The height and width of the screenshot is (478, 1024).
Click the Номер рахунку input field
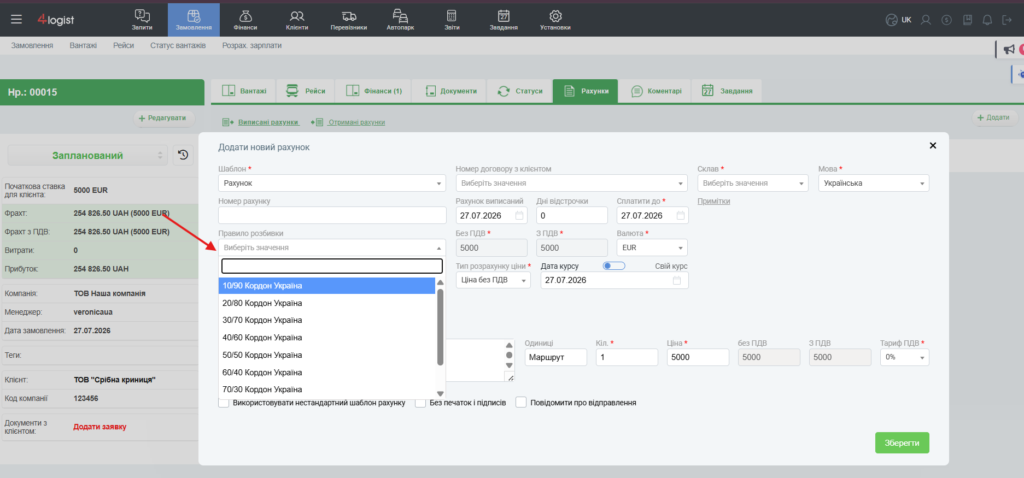332,215
